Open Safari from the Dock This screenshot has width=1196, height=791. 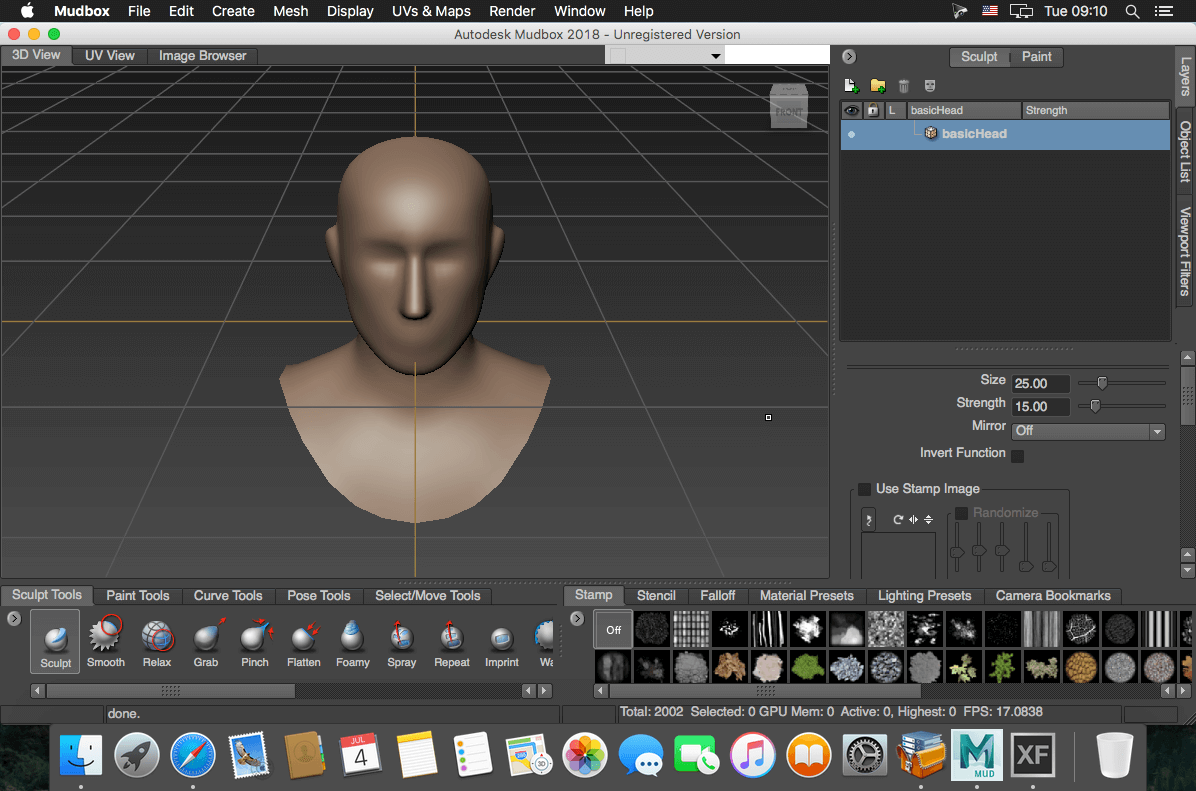(x=192, y=755)
